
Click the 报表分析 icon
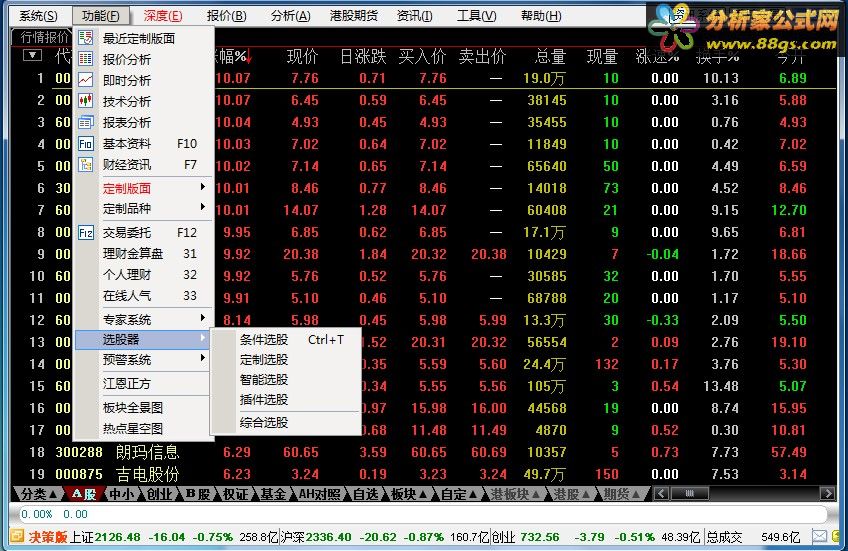[85, 122]
